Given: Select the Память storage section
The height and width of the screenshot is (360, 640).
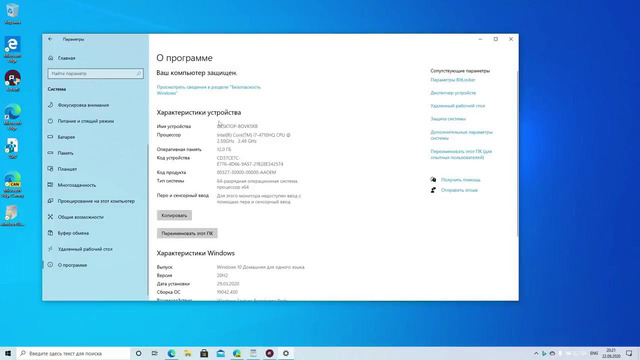Looking at the screenshot, I should (65, 153).
